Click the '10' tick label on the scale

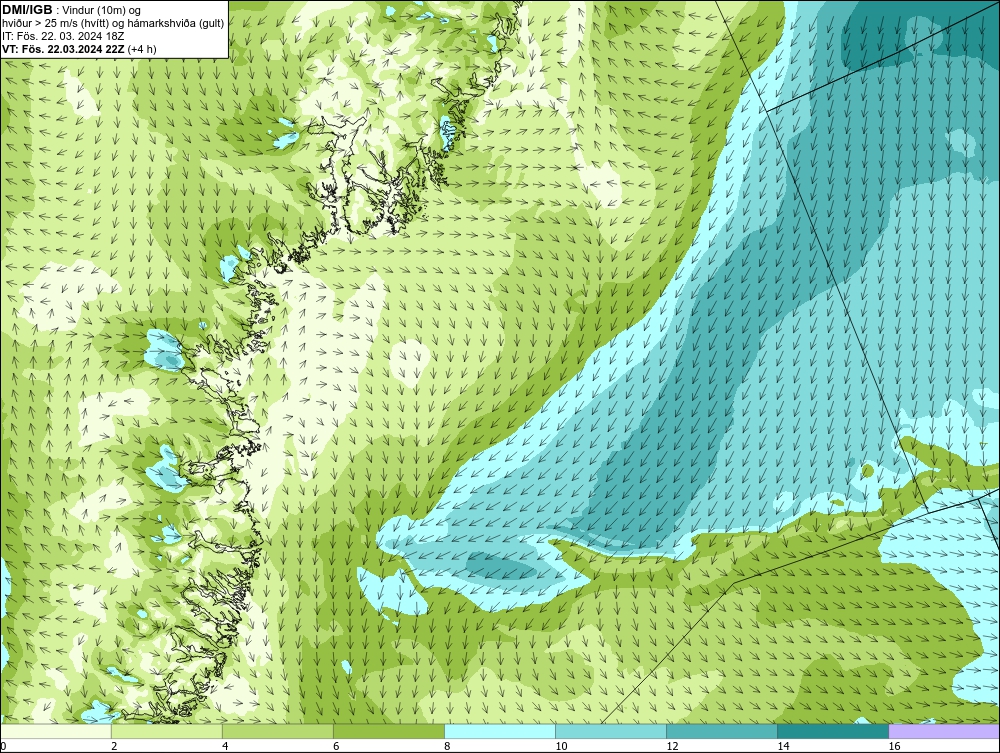coord(561,746)
